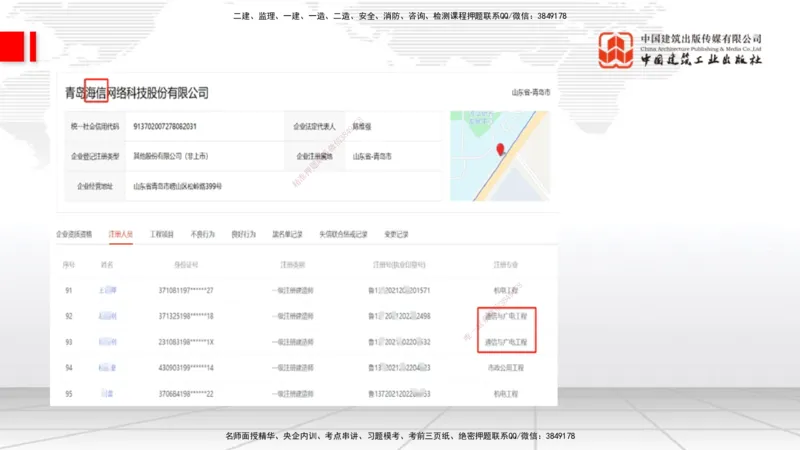Viewport: 800px width, 450px height.
Task: Click 市政公用工程 cell in row 94
Action: (506, 367)
